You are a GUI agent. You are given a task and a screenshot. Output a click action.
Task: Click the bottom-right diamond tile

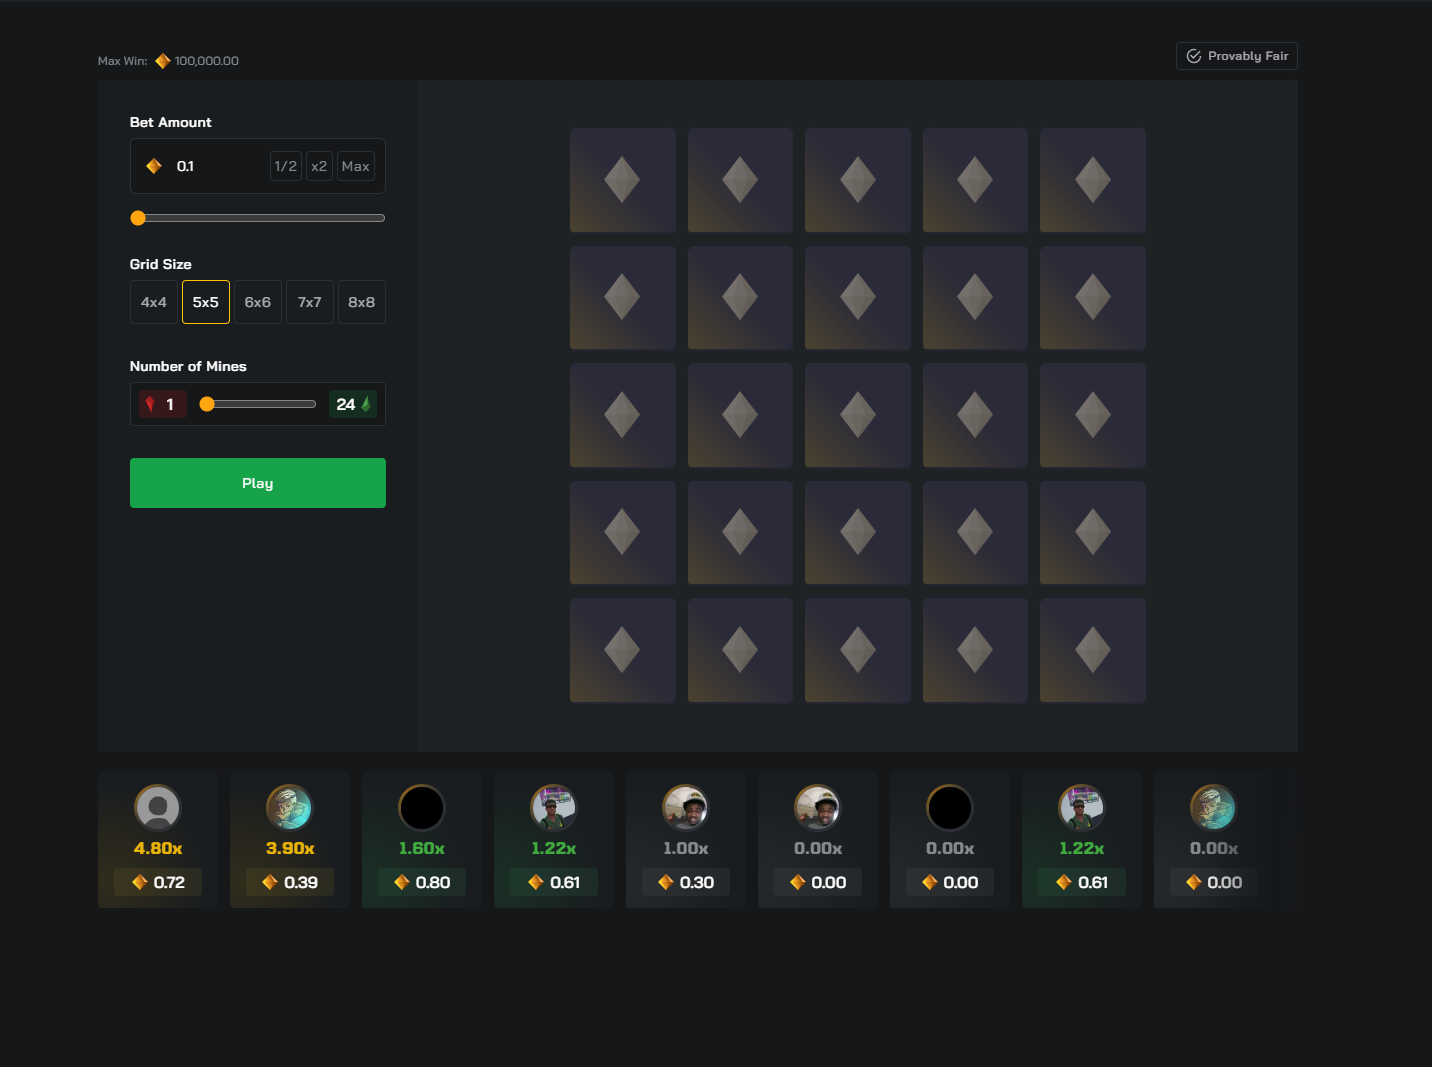pyautogui.click(x=1092, y=650)
